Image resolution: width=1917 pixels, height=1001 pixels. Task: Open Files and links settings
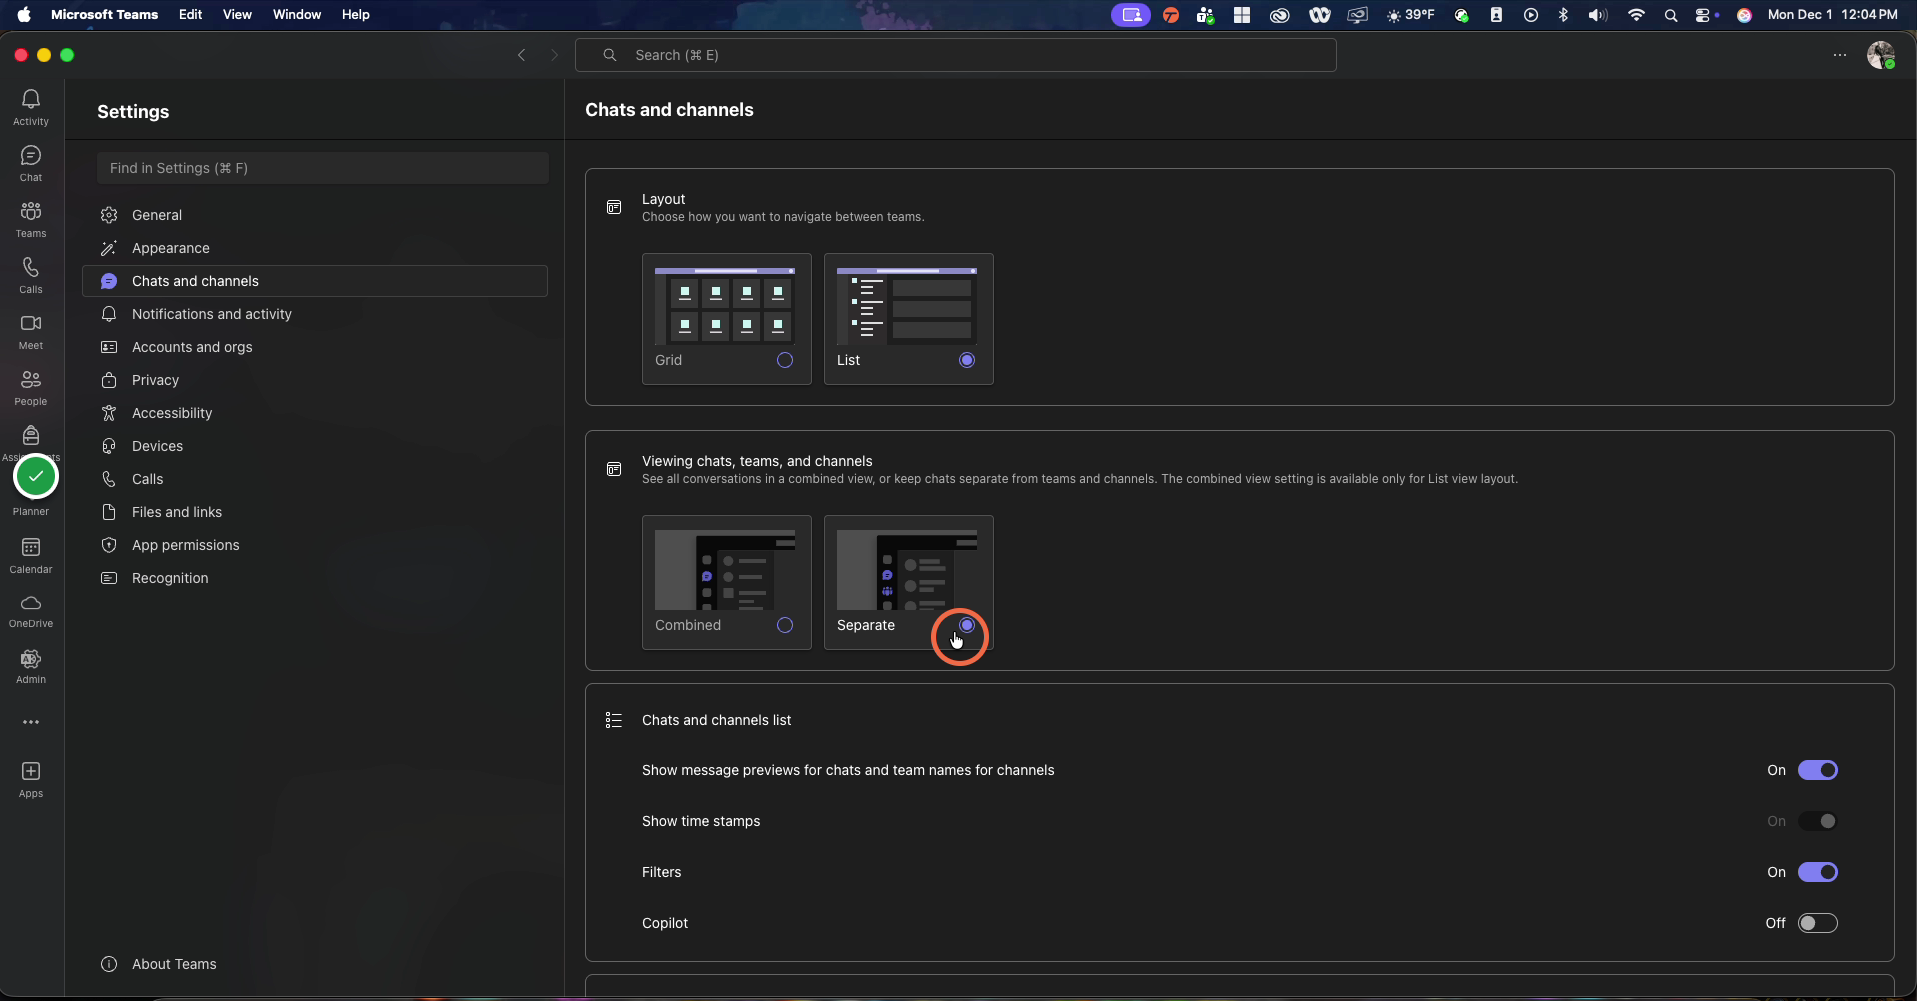coord(315,512)
